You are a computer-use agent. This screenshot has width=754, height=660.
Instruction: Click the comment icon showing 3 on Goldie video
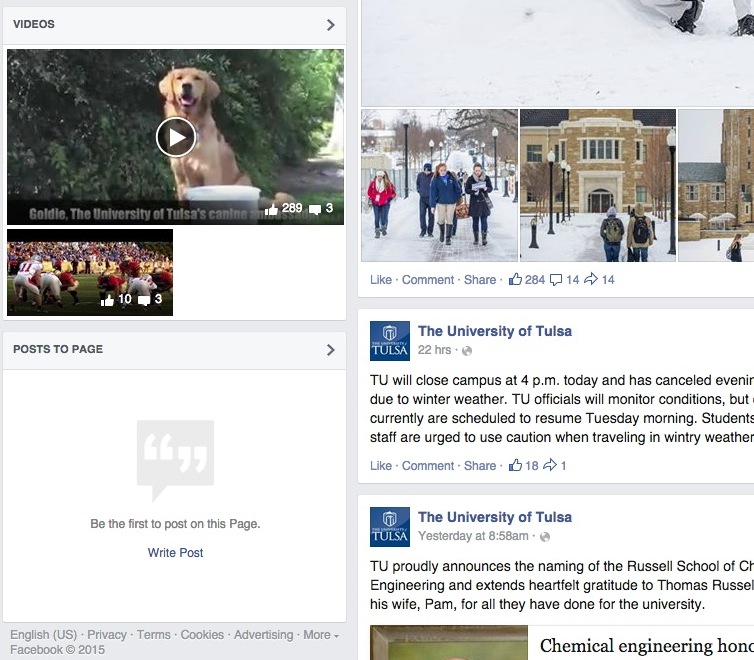click(x=315, y=209)
